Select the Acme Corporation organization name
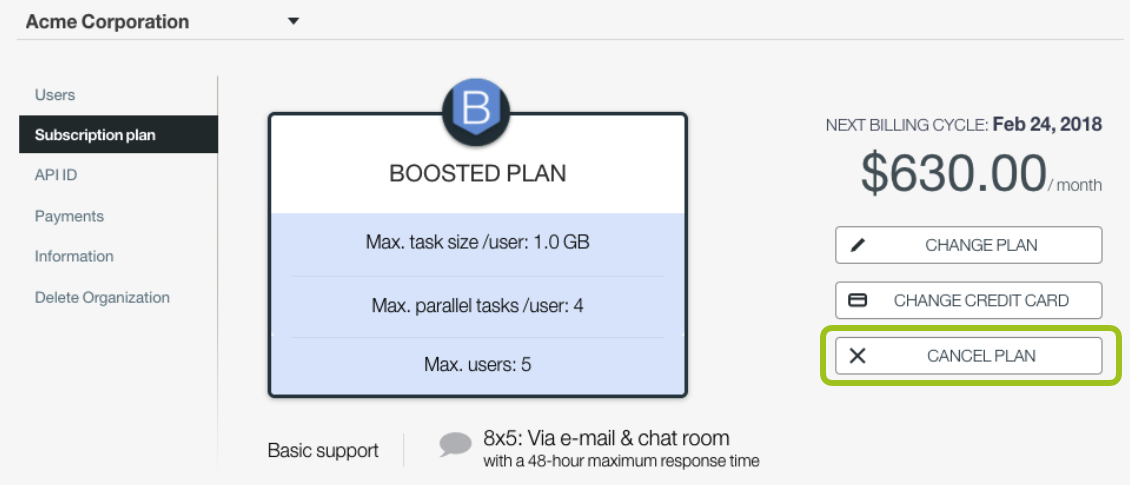The image size is (1130, 485). pyautogui.click(x=107, y=22)
